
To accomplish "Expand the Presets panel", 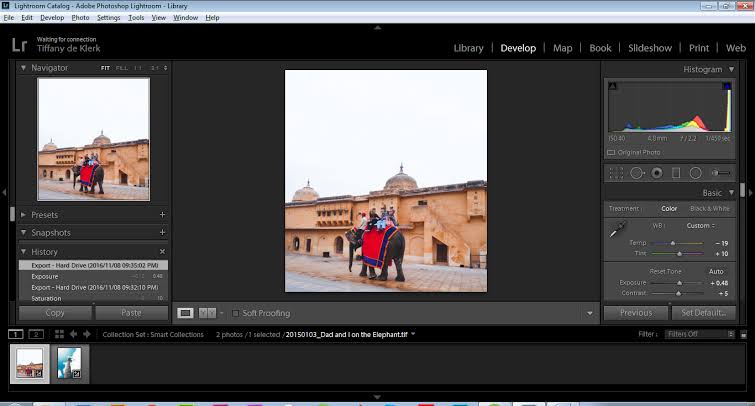I will click(x=24, y=215).
